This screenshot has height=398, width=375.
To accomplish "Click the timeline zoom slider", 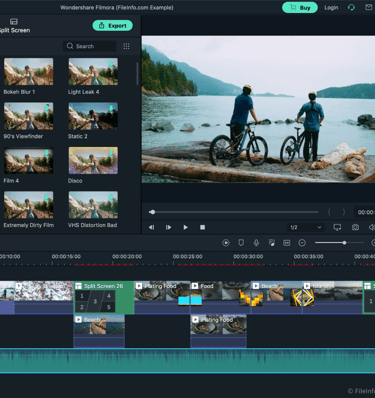I will (339, 243).
